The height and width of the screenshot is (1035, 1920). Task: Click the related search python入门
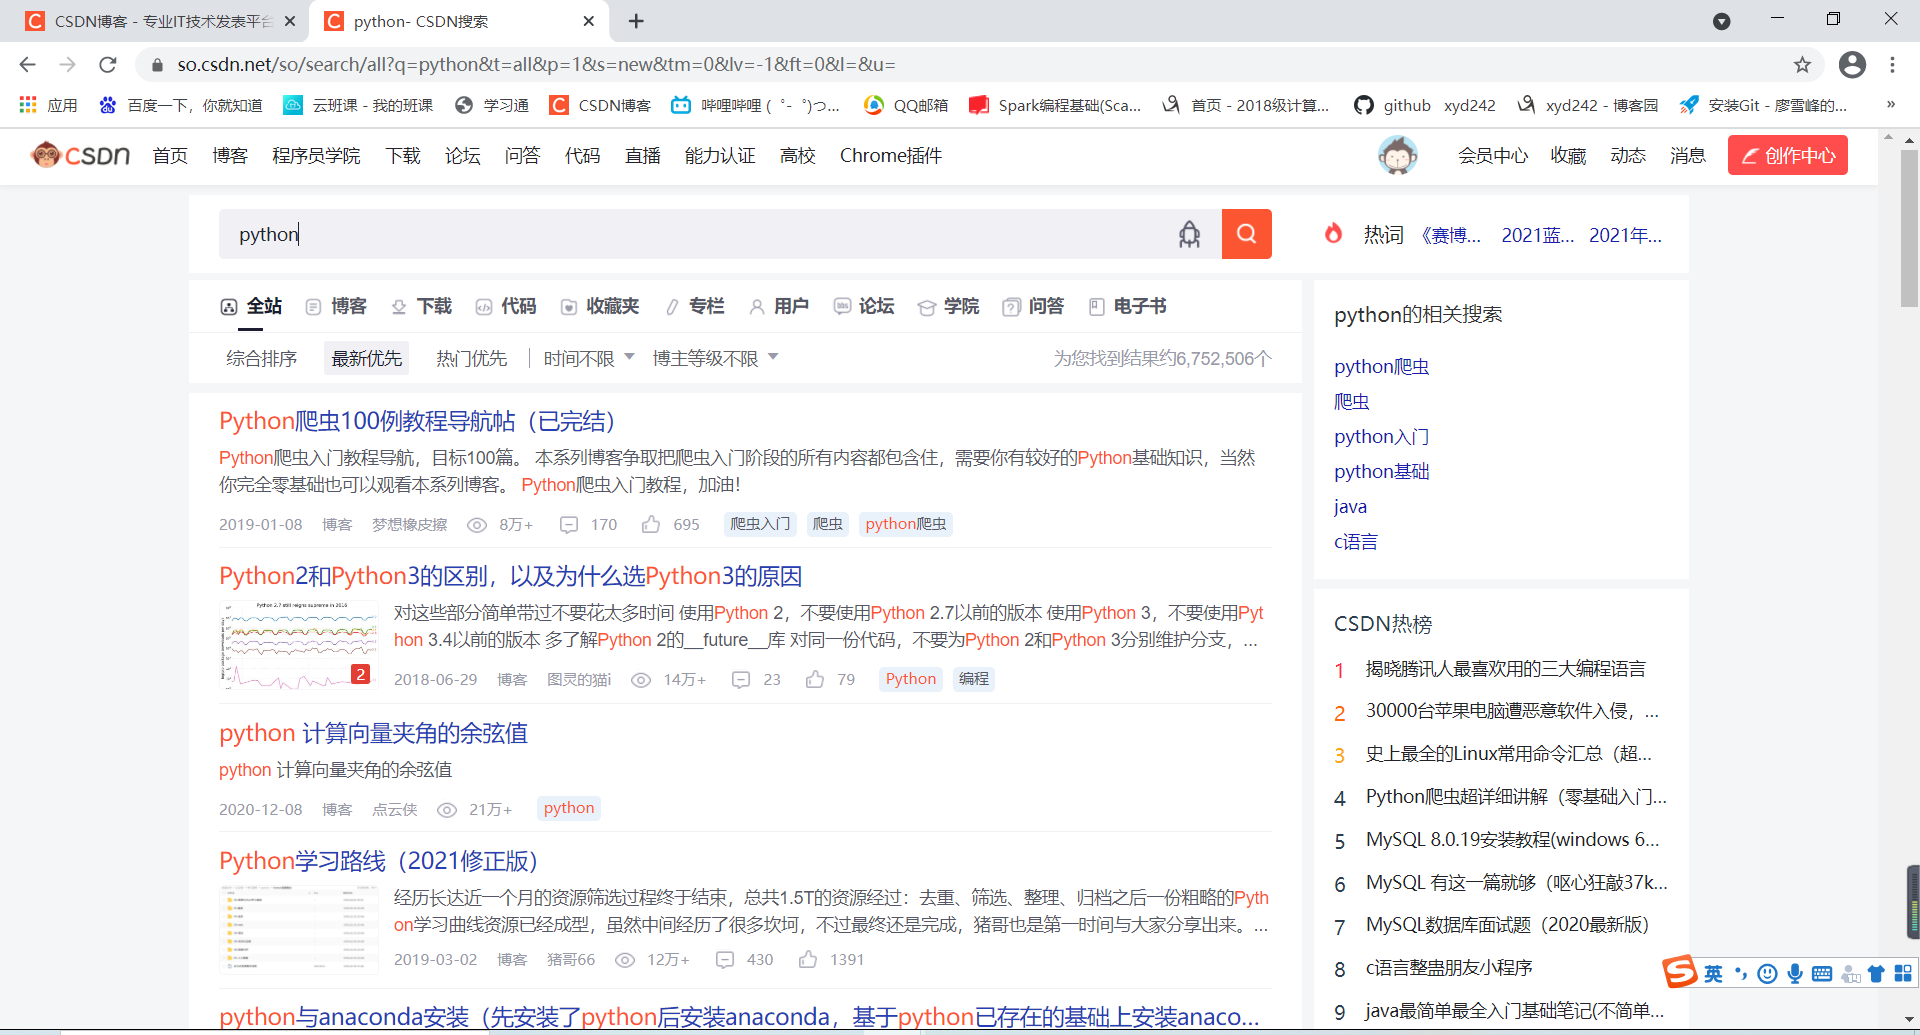tap(1381, 436)
